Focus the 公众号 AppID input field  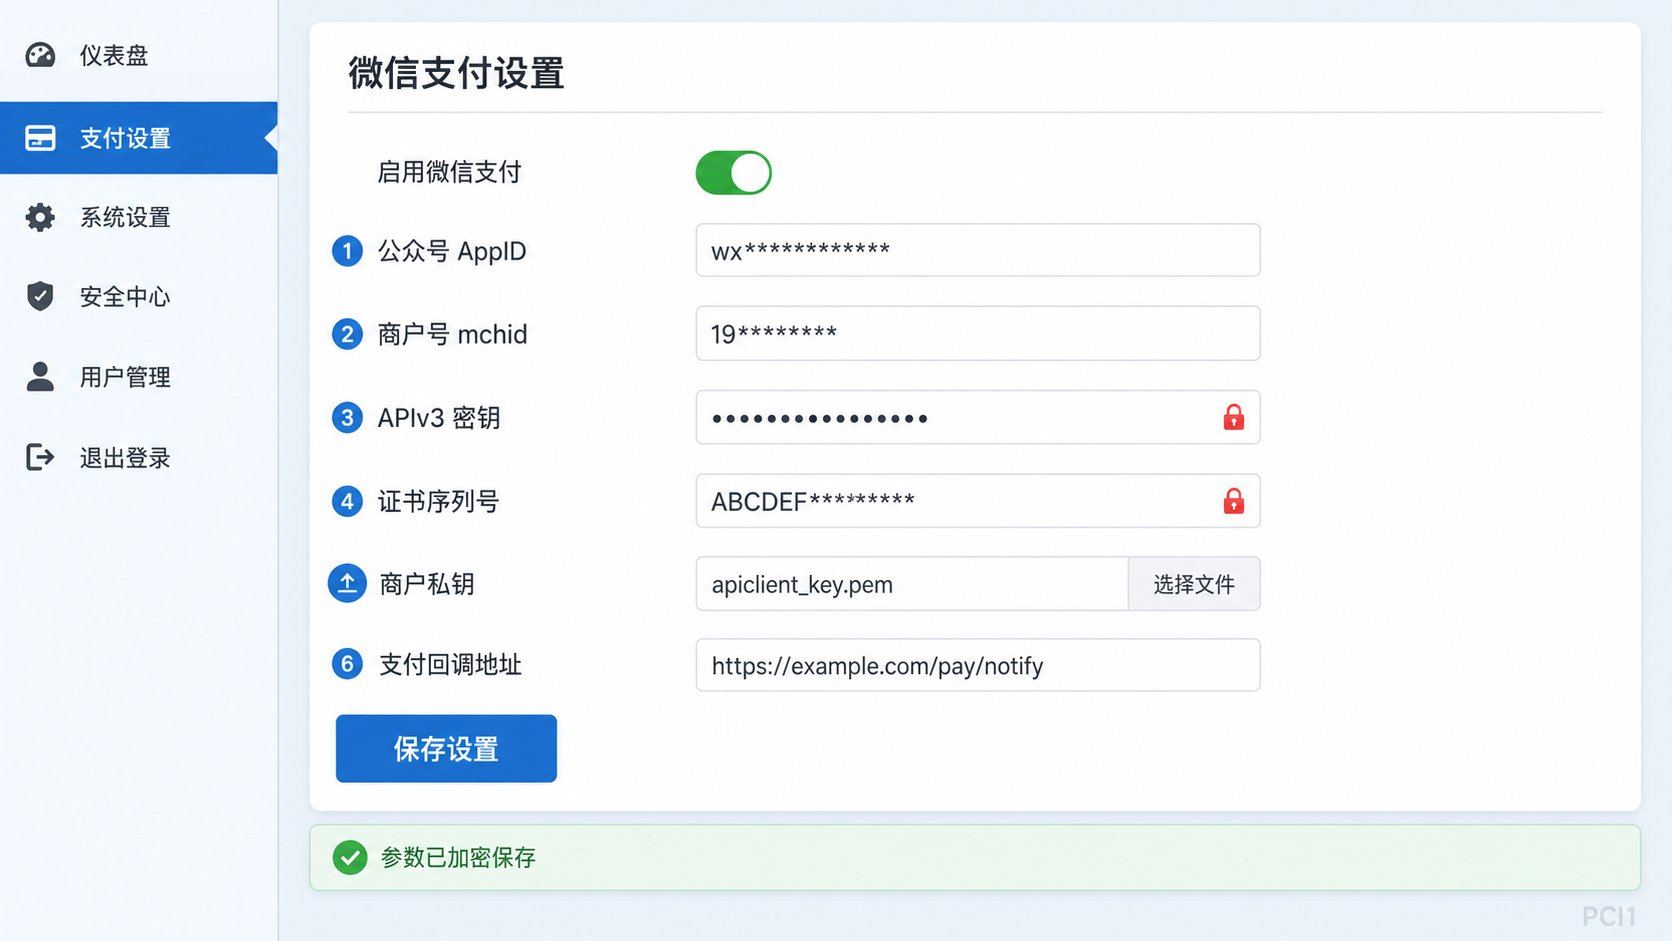978,250
